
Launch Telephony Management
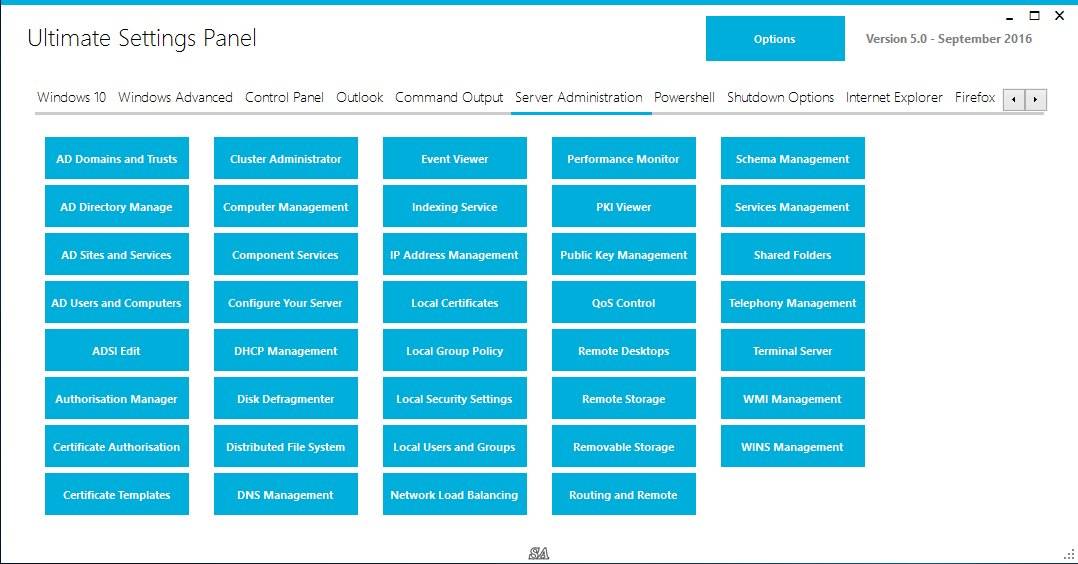point(793,303)
